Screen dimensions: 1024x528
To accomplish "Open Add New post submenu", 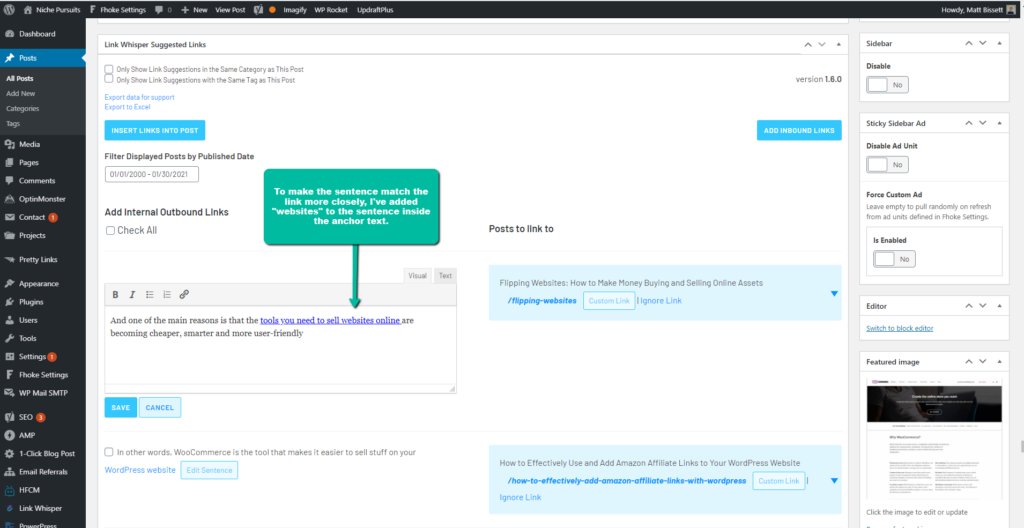I will click(21, 93).
